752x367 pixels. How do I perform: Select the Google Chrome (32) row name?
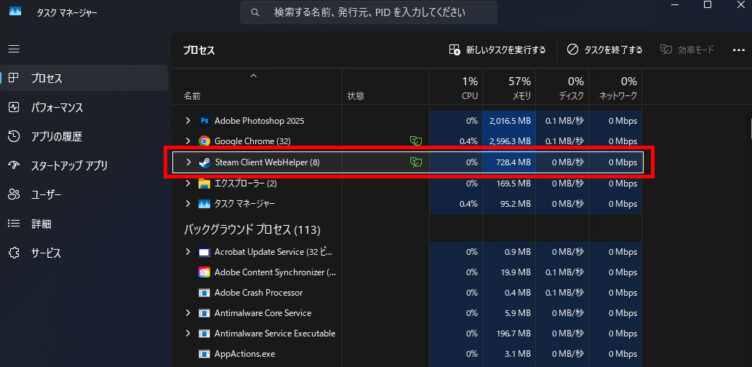pos(251,141)
